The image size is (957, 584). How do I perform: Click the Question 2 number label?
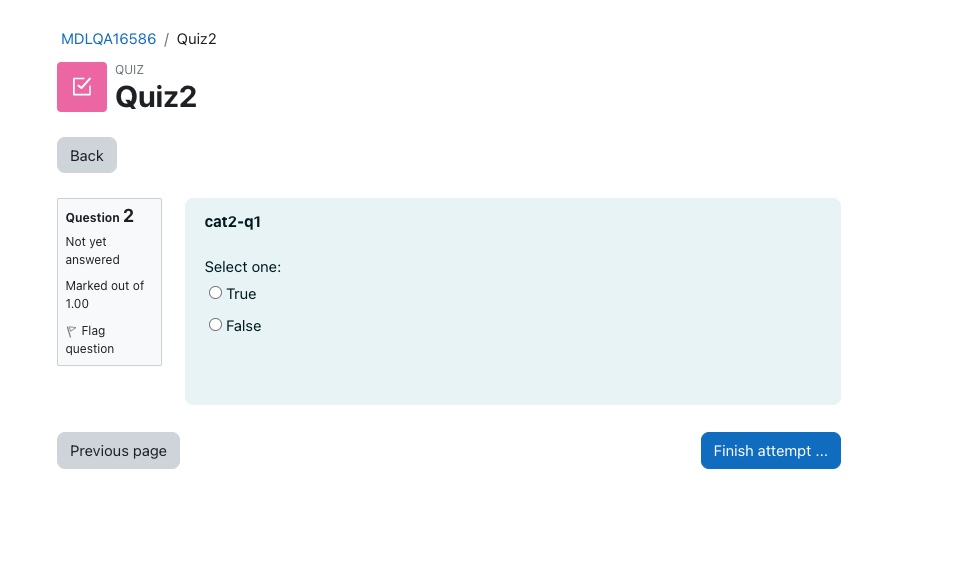pyautogui.click(x=99, y=216)
